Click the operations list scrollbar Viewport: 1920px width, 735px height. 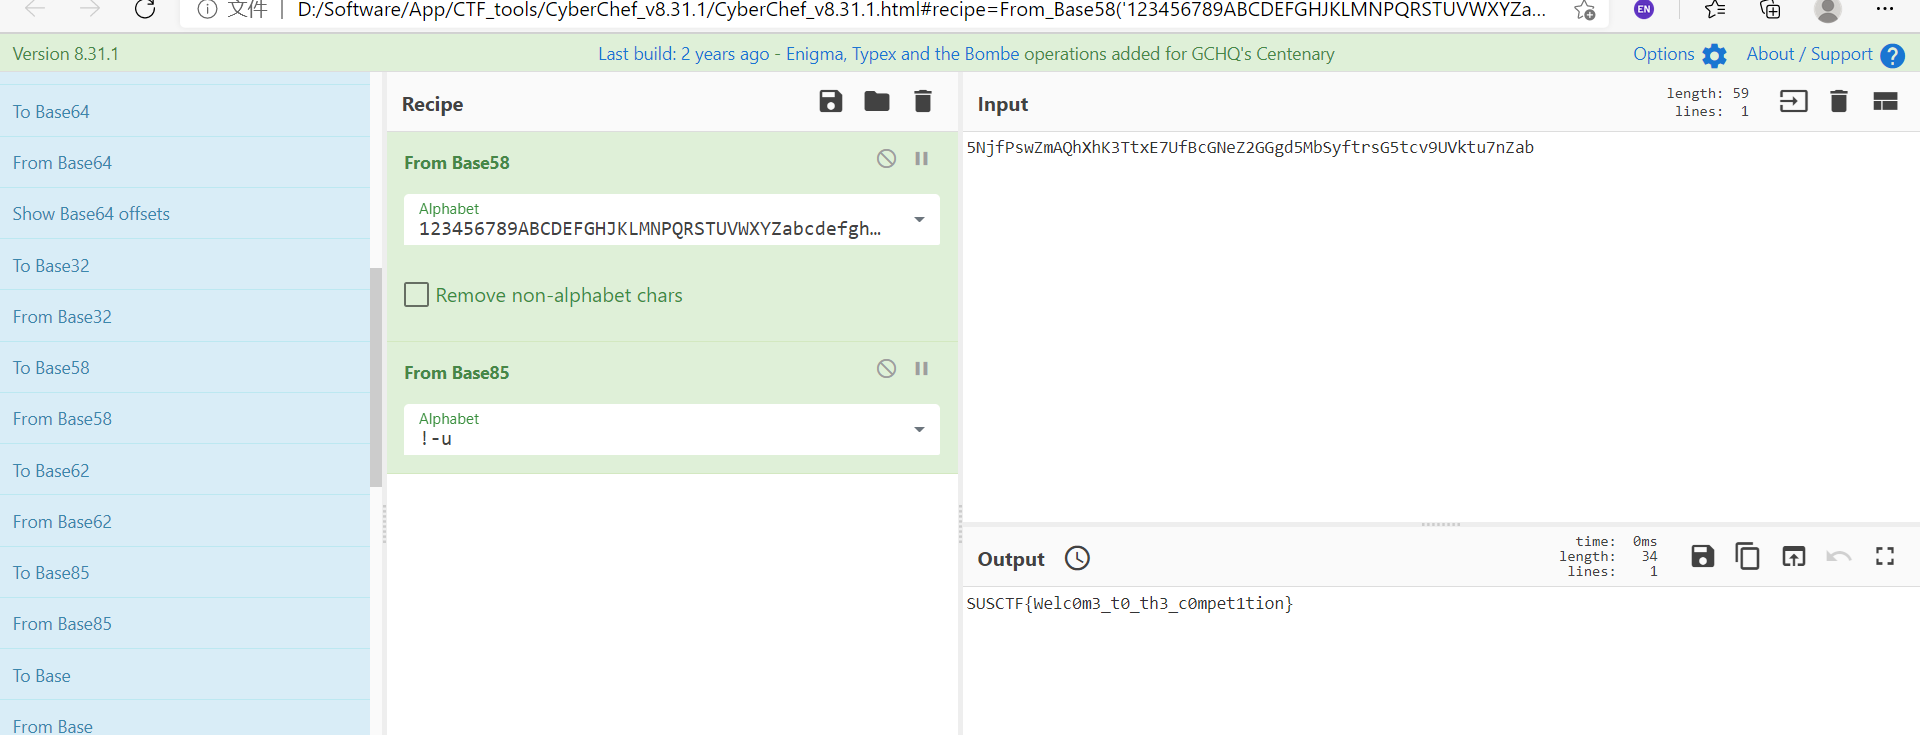point(376,377)
